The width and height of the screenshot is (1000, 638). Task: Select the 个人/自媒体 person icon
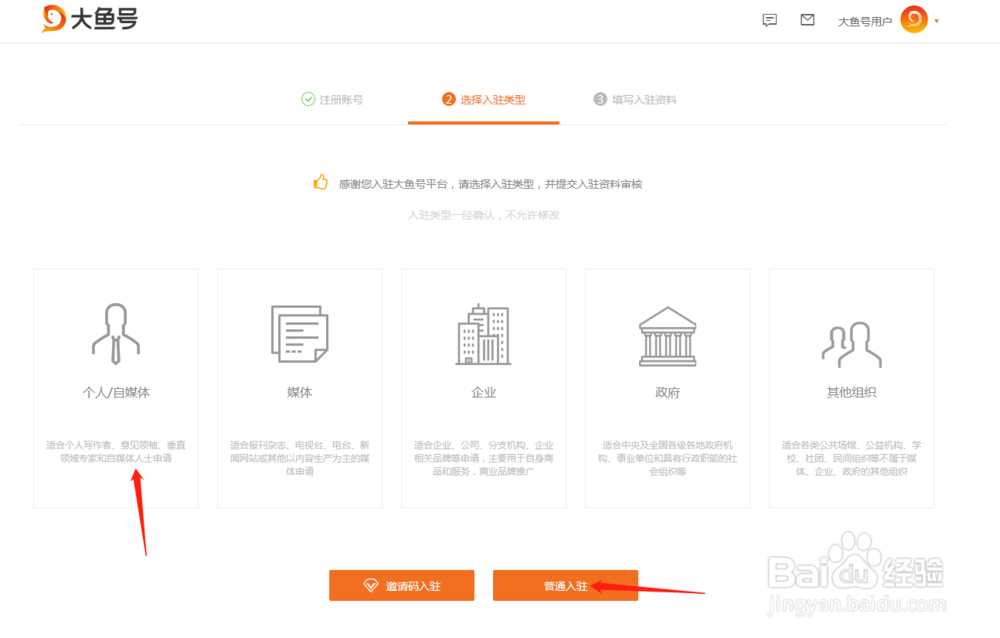[116, 334]
